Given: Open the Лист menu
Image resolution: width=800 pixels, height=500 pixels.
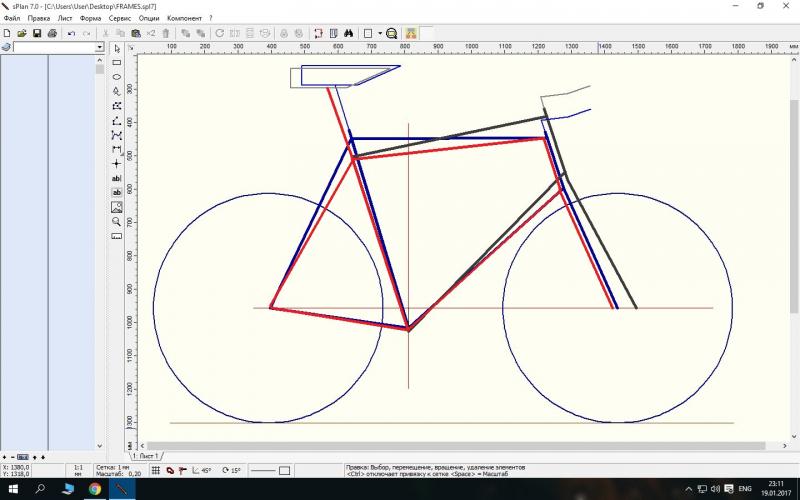Looking at the screenshot, I should (x=65, y=18).
